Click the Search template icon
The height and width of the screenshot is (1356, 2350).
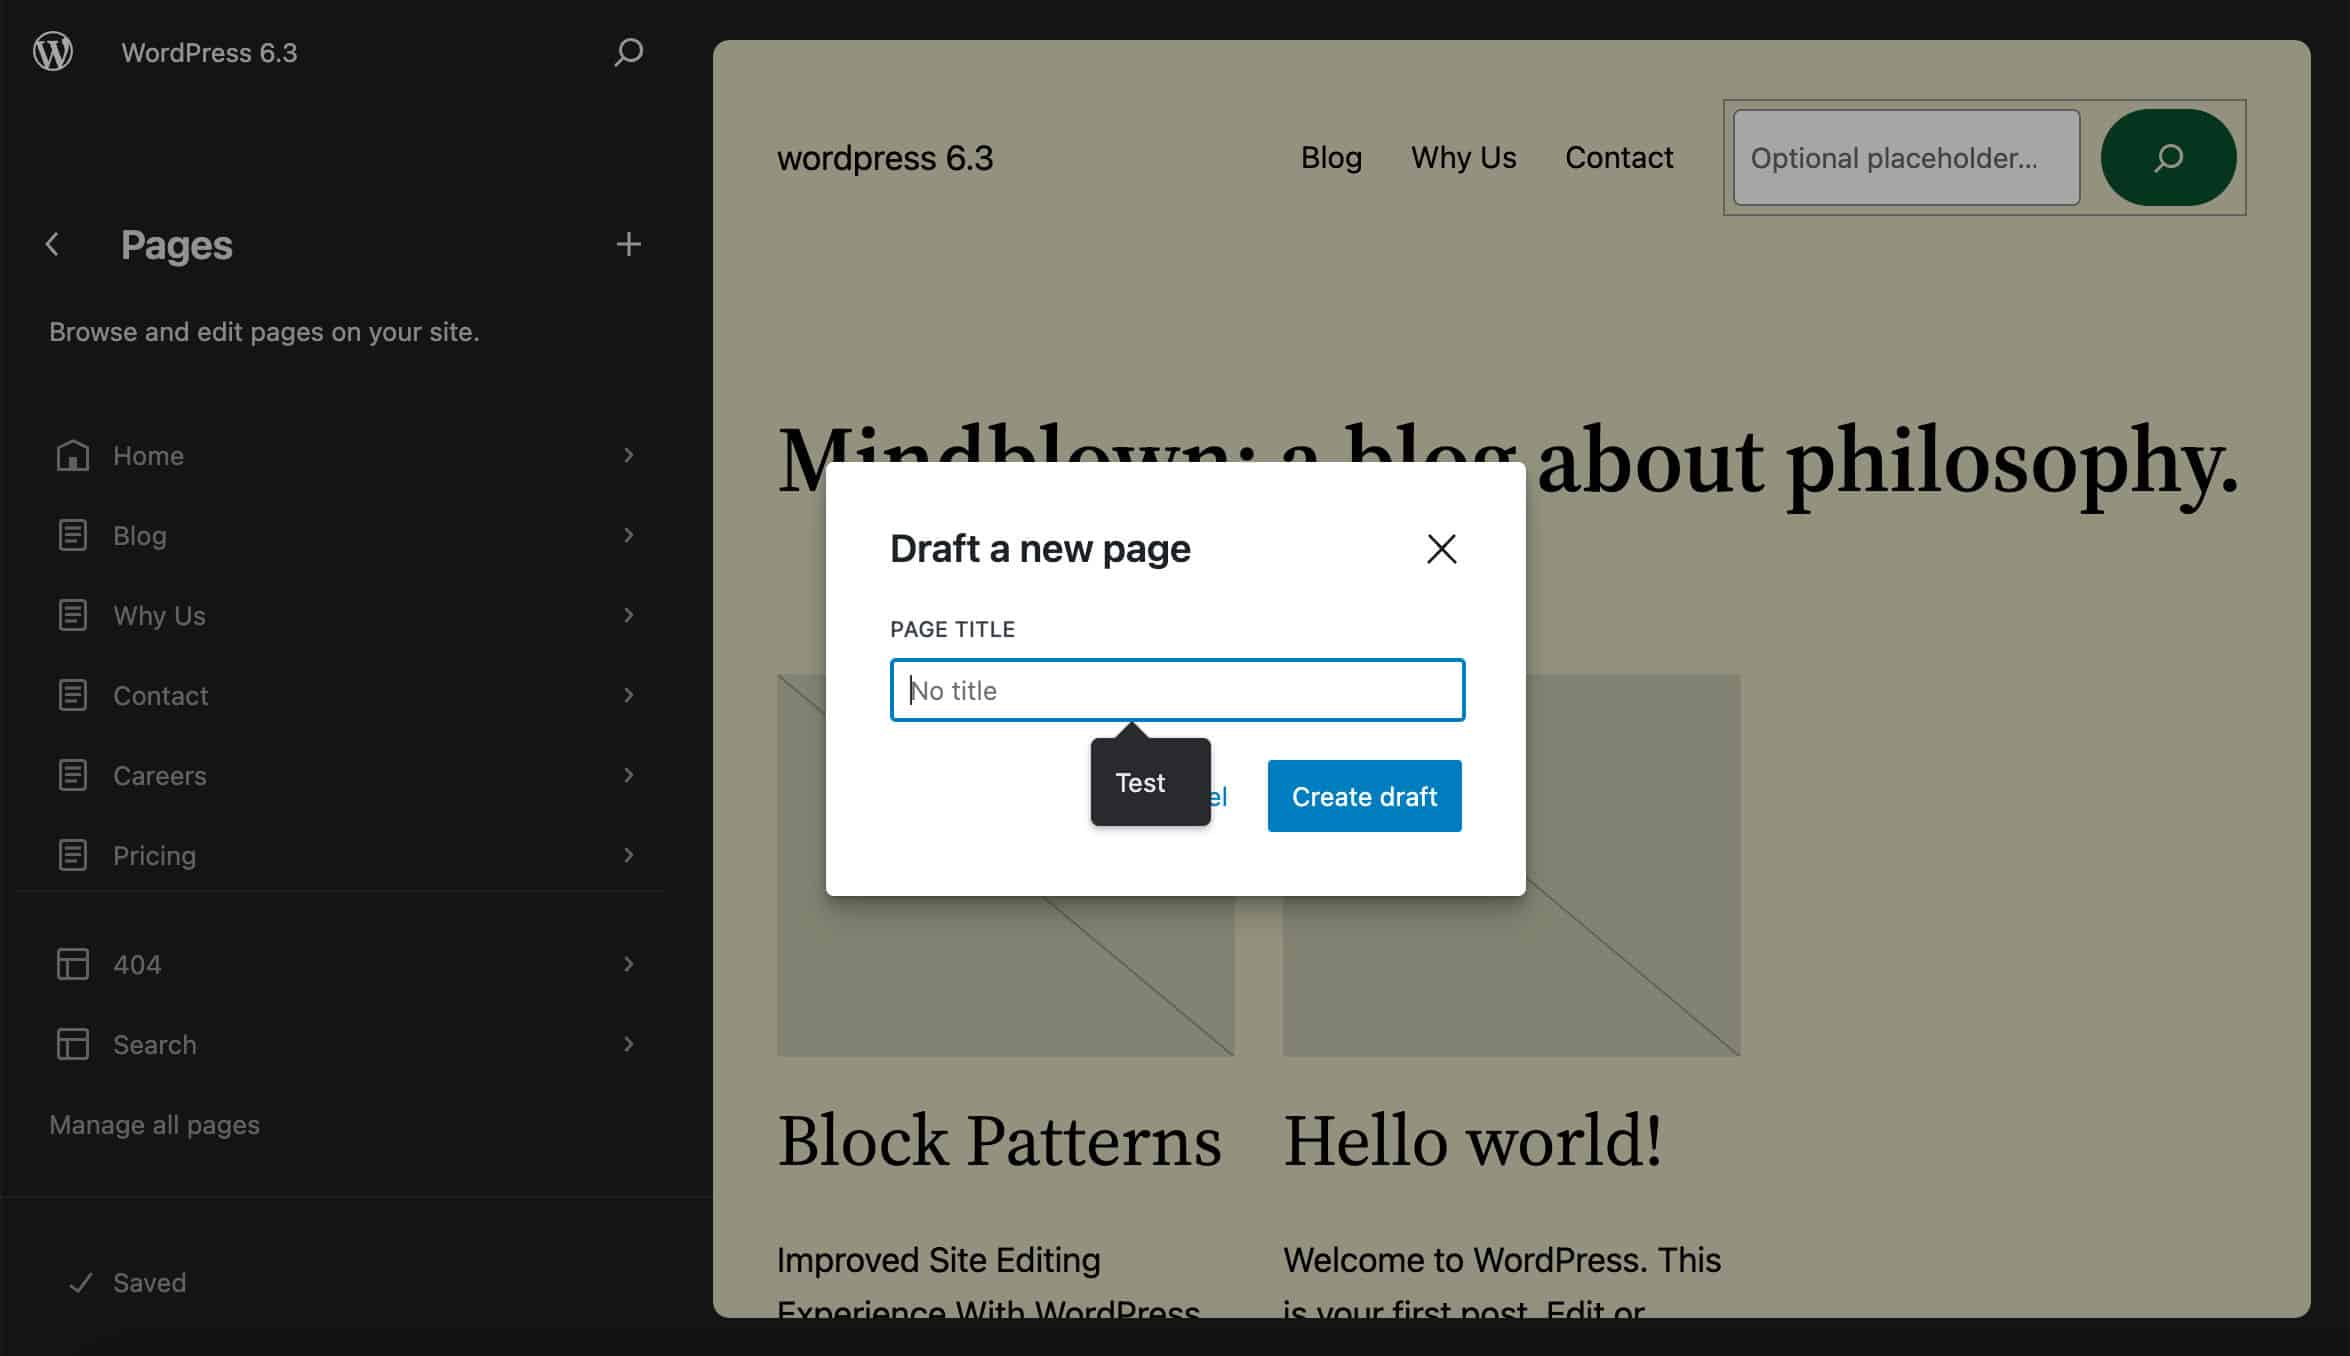[x=73, y=1044]
